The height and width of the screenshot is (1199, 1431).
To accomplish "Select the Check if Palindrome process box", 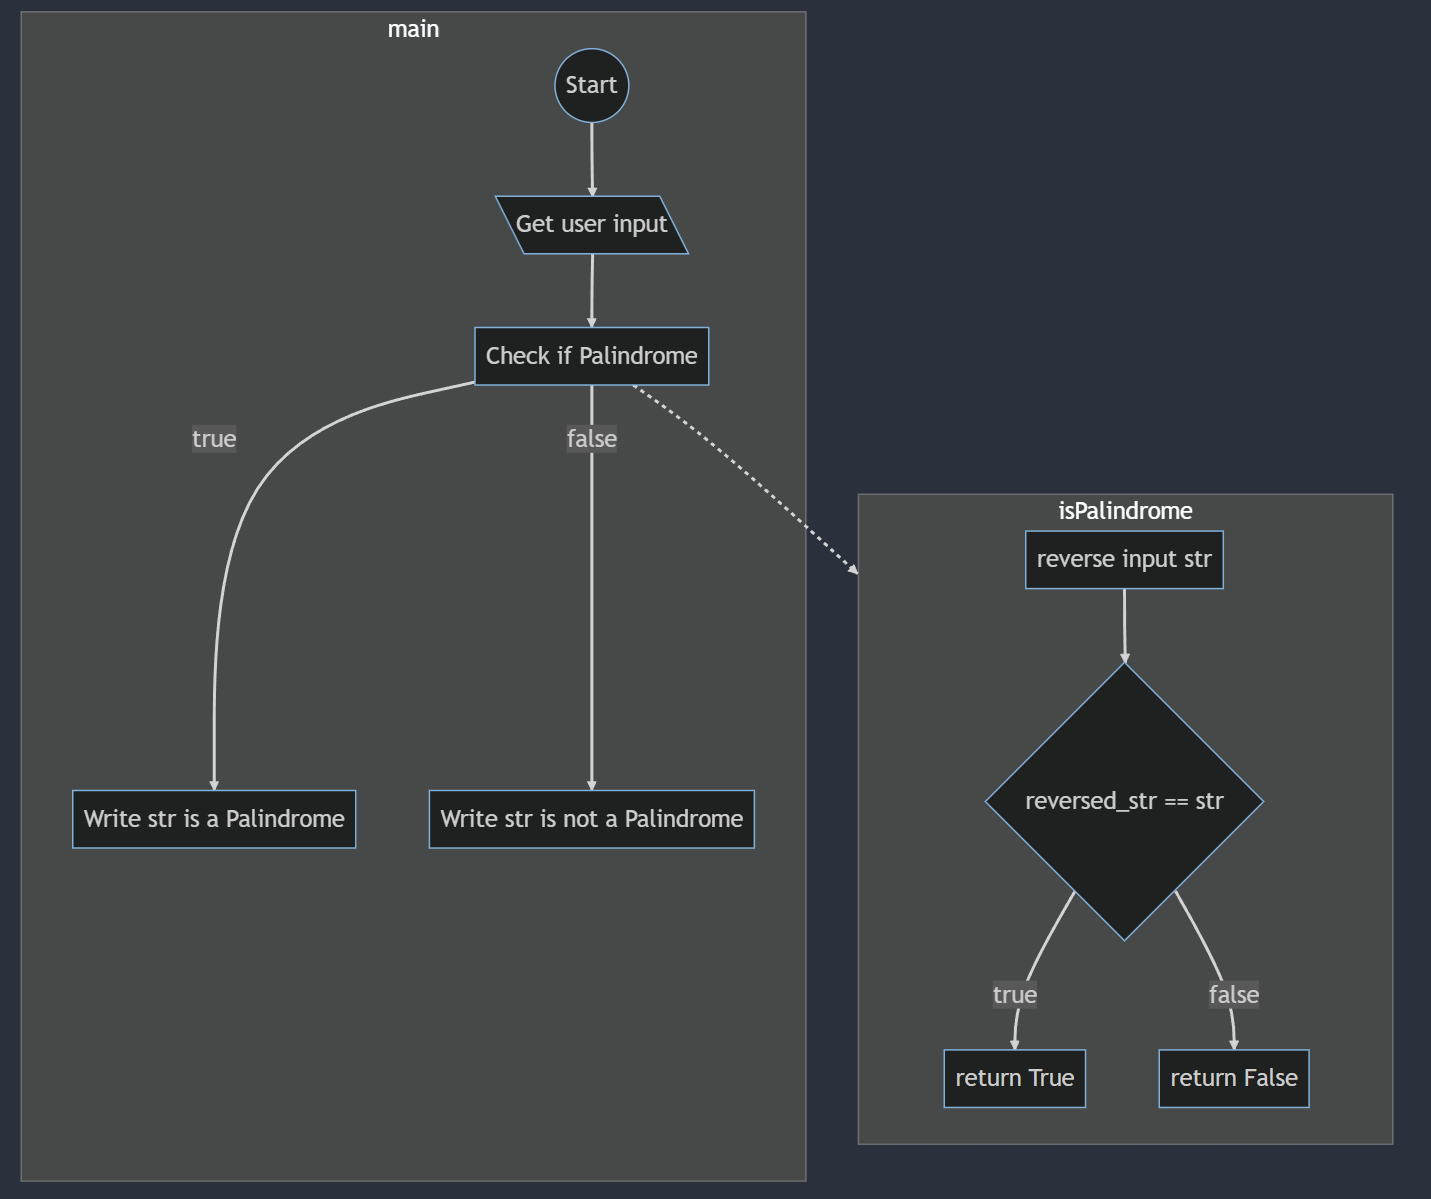I will point(591,355).
